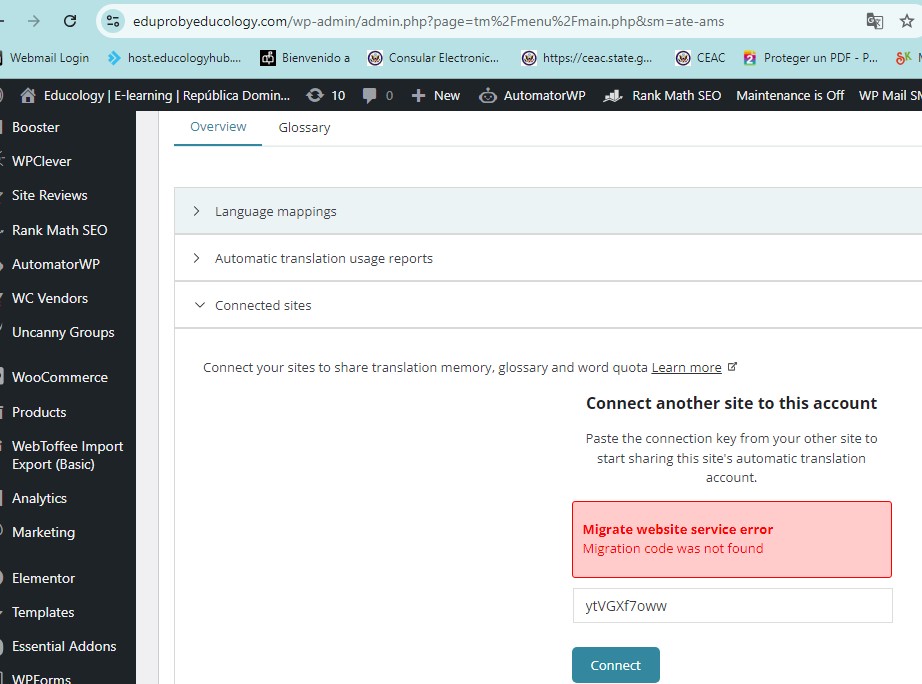Open Bienvenido a bookmark
The image size is (922, 684).
tap(305, 58)
